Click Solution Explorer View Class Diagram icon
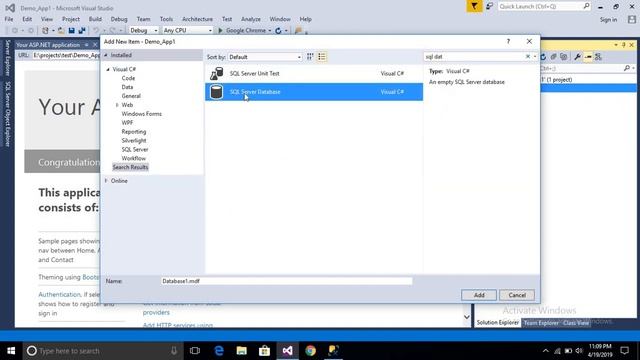 coord(598,57)
